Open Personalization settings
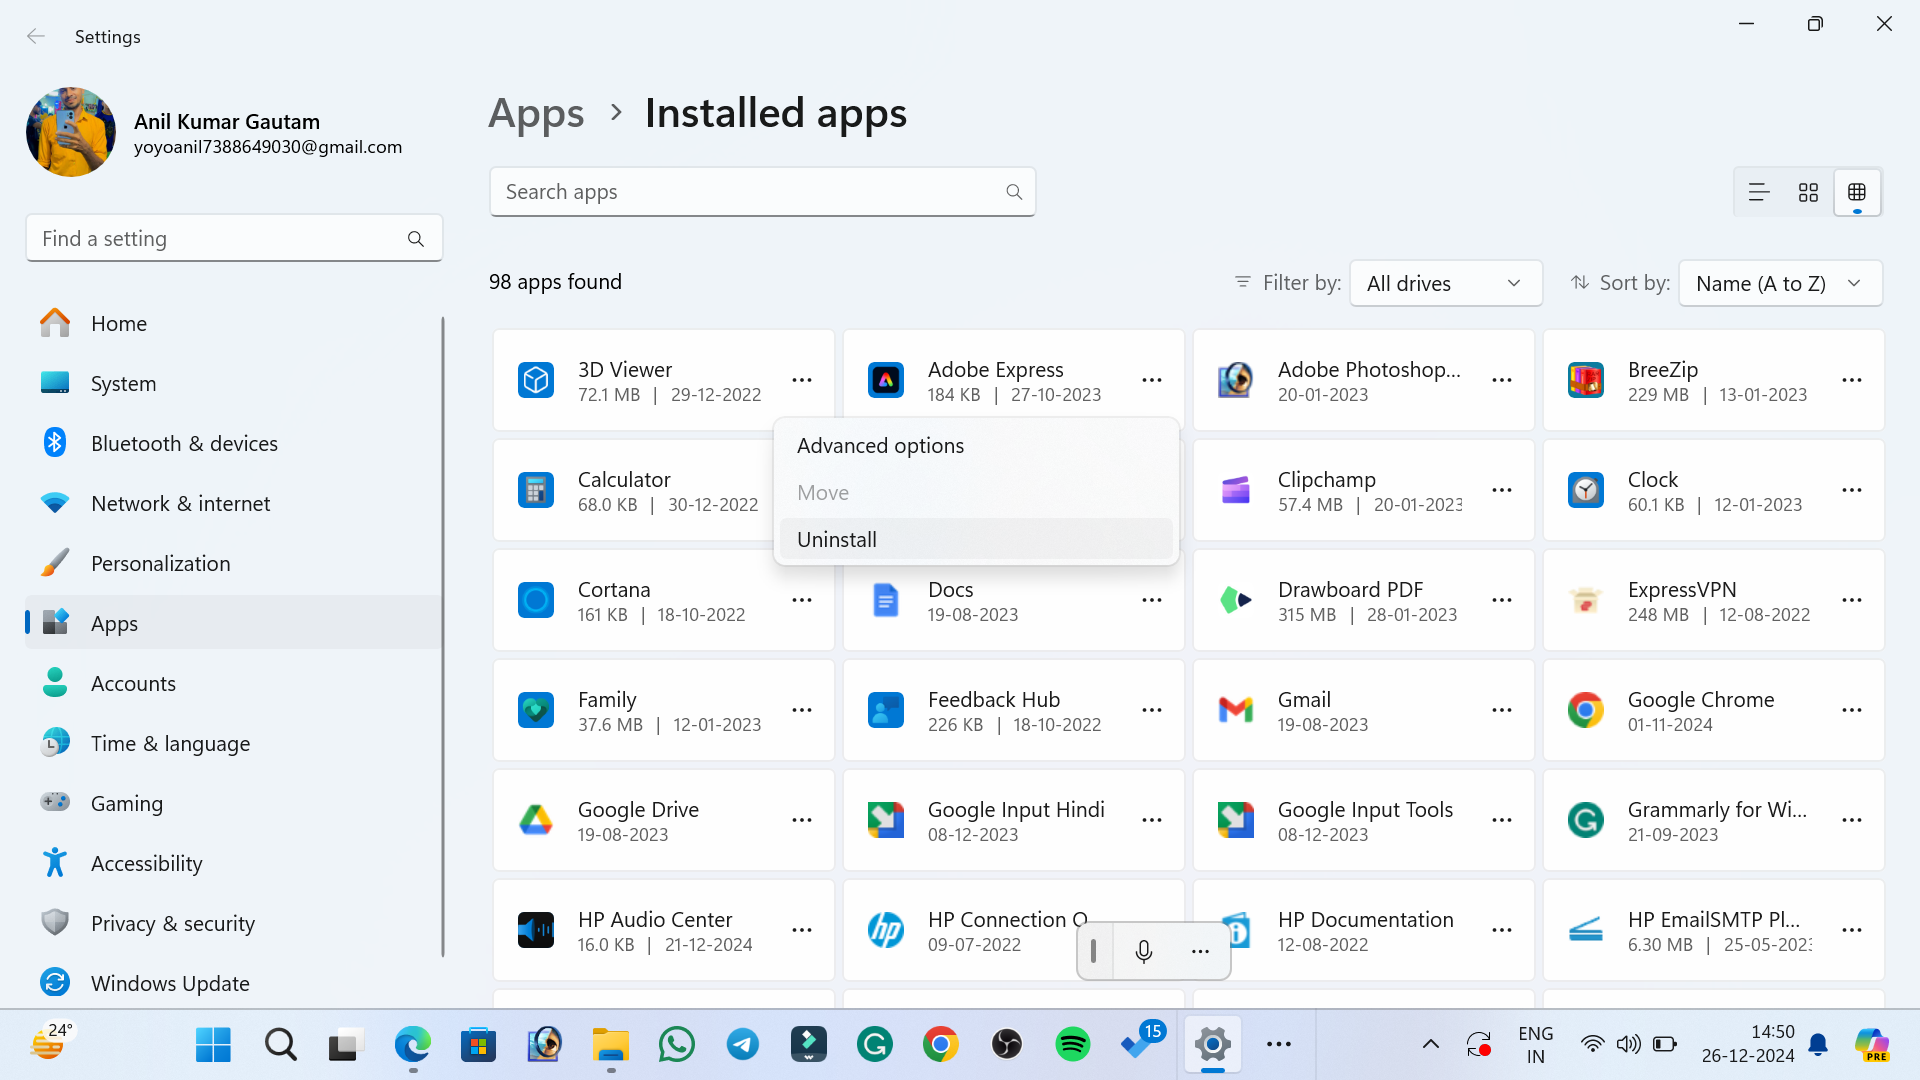The image size is (1920, 1080). coord(232,564)
